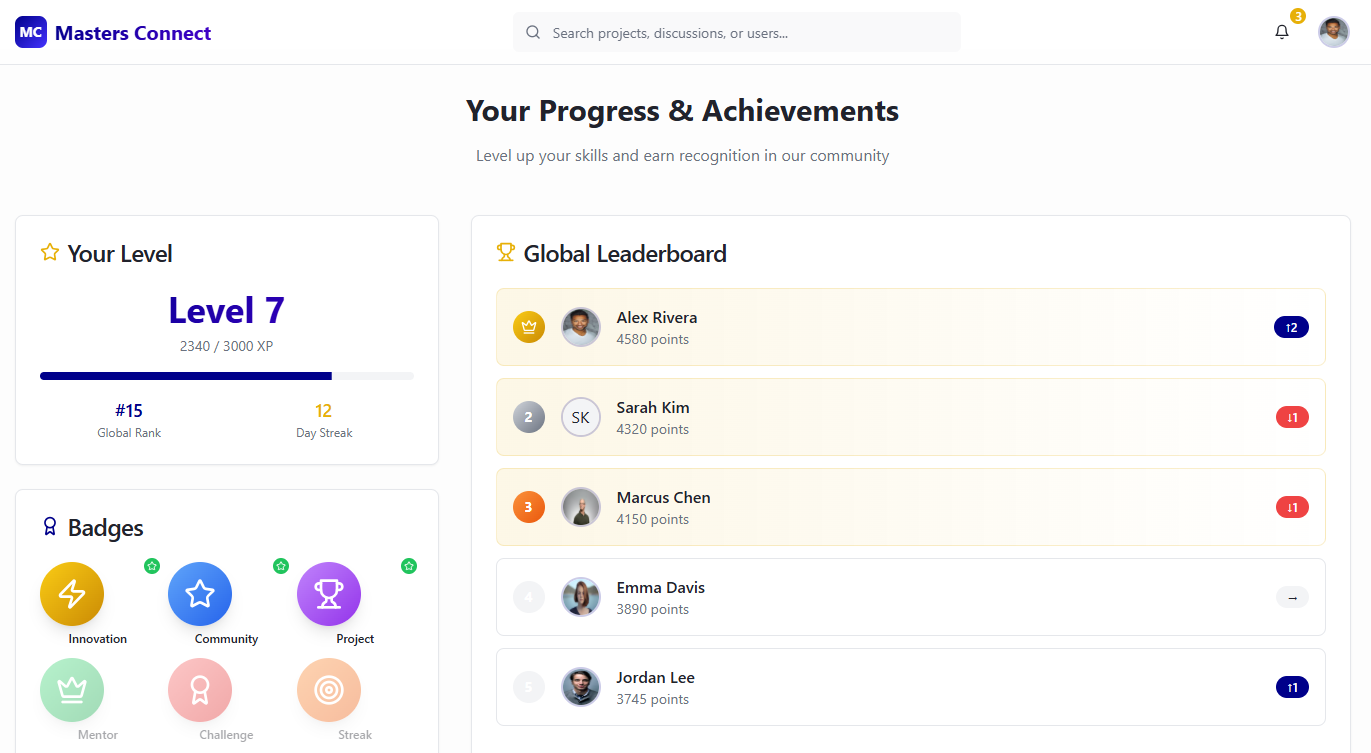The height and width of the screenshot is (753, 1371).
Task: Click the notification bell icon
Action: point(1281,32)
